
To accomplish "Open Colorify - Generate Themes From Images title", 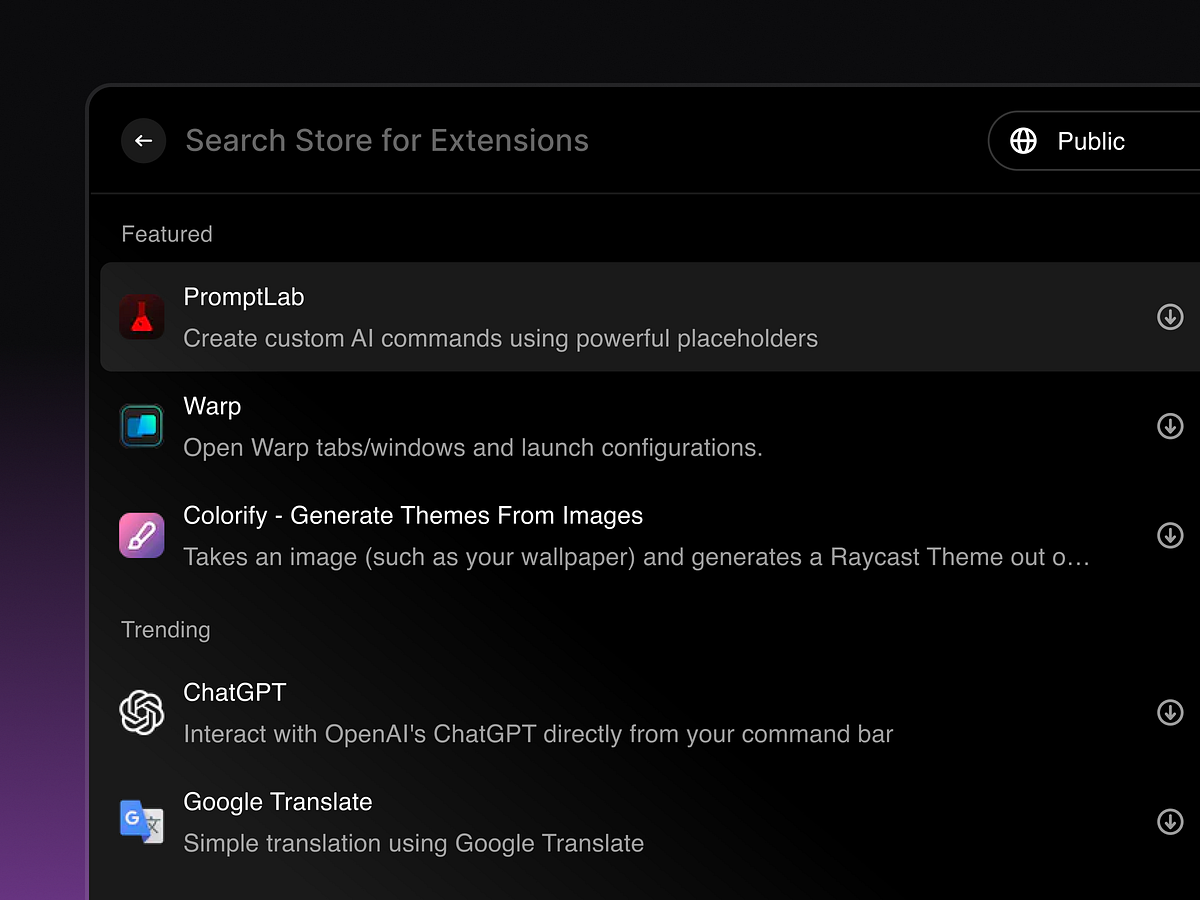I will [413, 516].
